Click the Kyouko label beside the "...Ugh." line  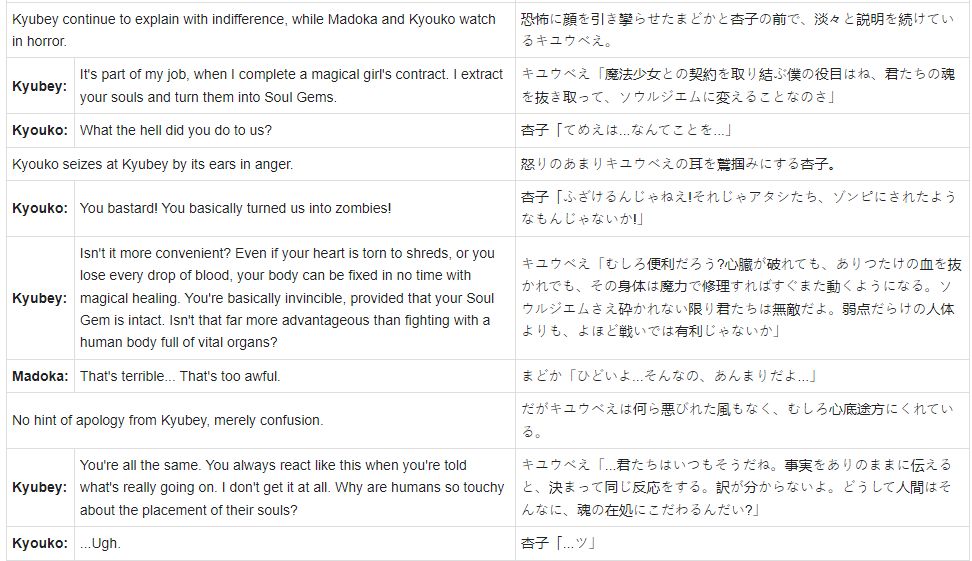40,543
